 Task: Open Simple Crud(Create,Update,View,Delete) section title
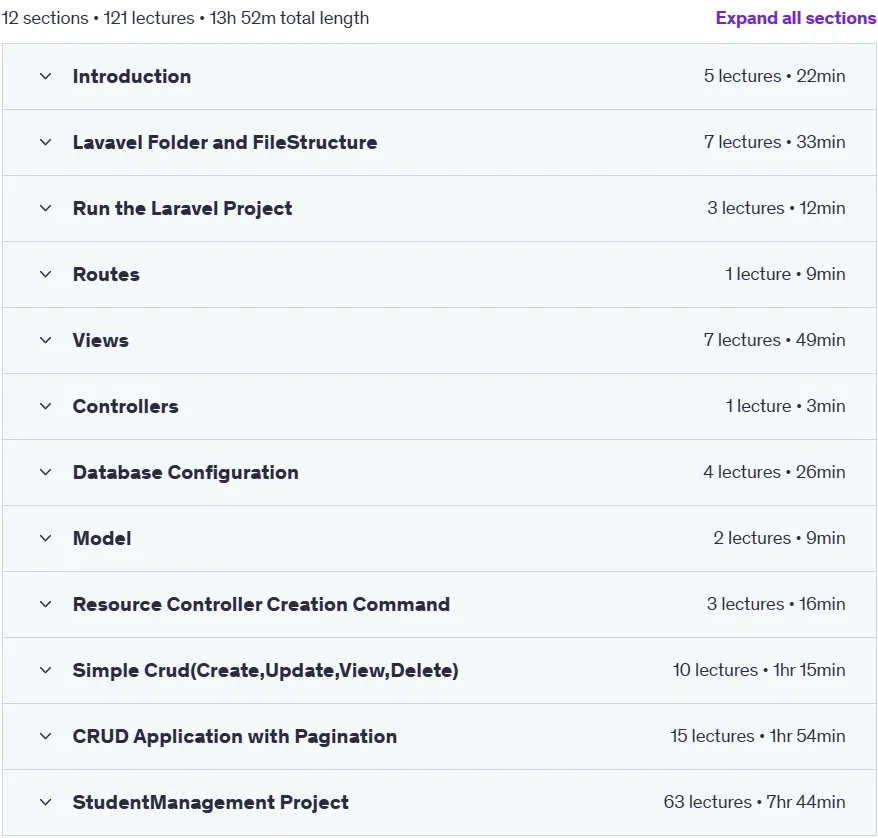(265, 671)
